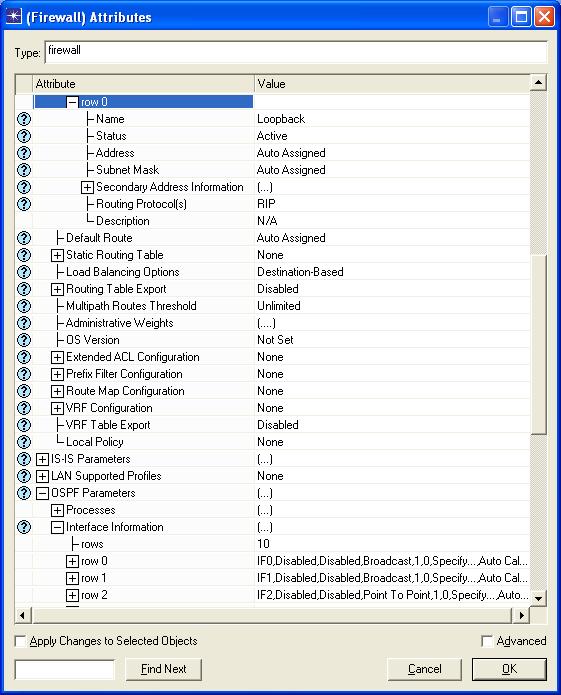Expand Route Map Configuration
561x695 pixels.
coord(57,391)
